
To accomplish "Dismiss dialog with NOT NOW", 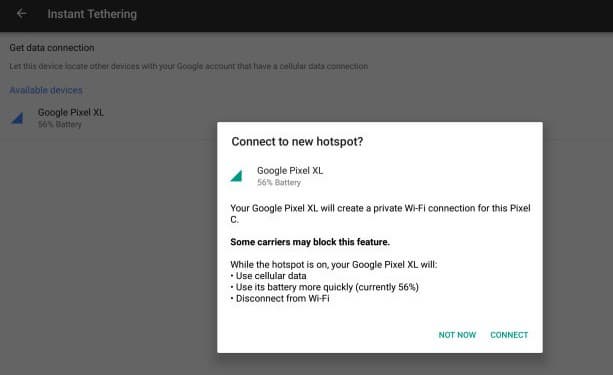I will 457,335.
